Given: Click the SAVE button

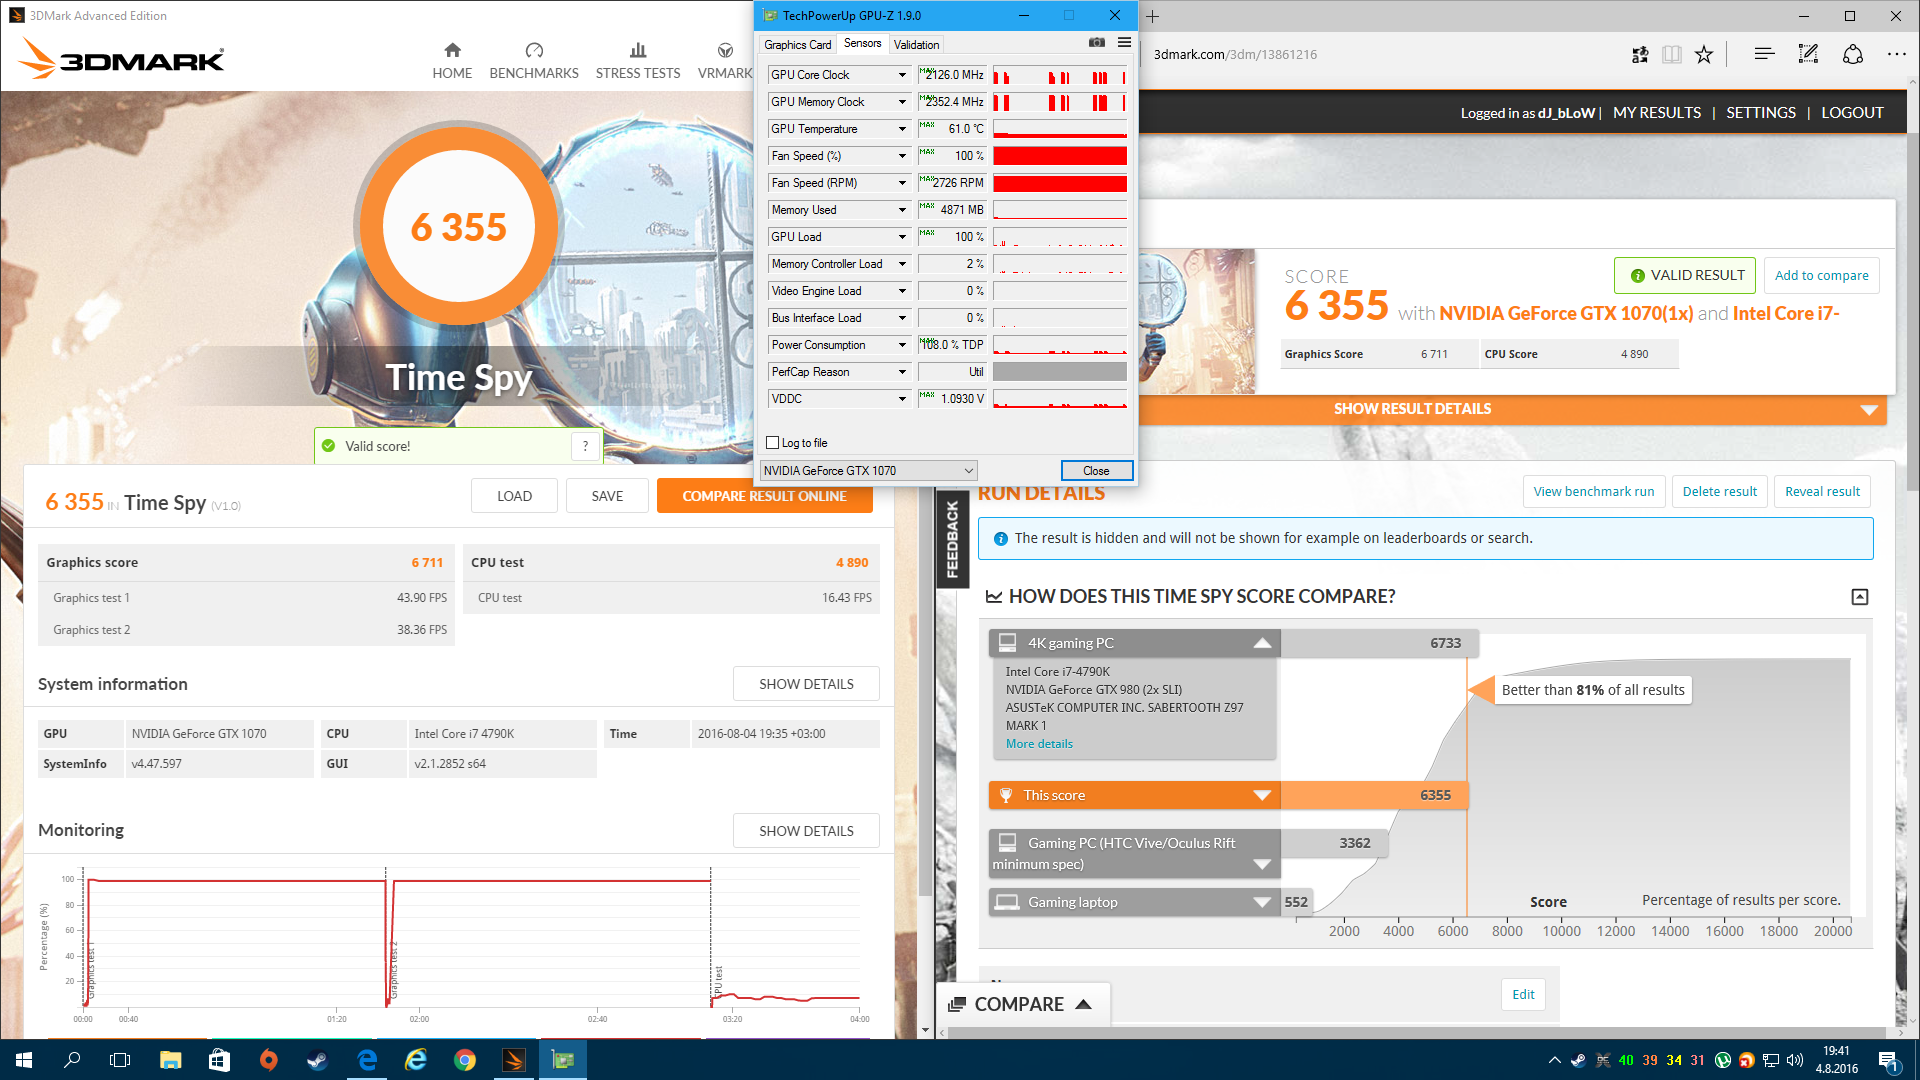Looking at the screenshot, I should pos(607,496).
